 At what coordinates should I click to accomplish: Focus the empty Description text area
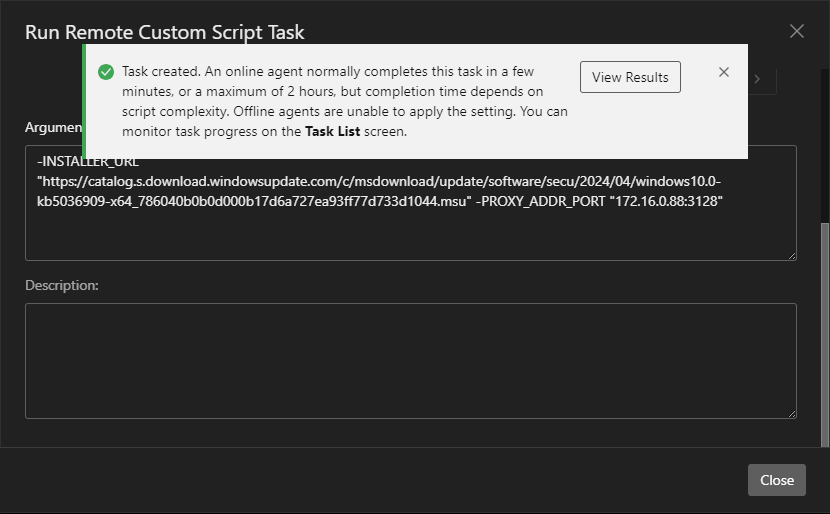click(x=410, y=360)
